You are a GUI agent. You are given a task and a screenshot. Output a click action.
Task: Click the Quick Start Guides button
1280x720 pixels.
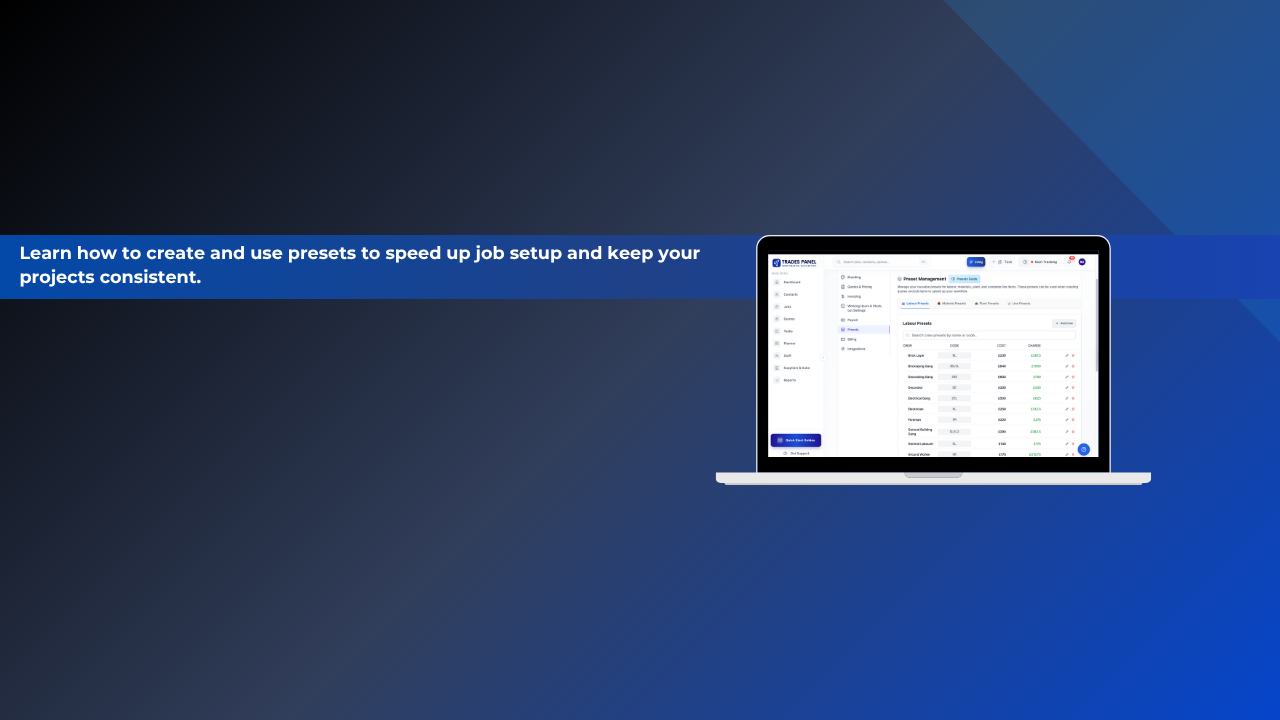pos(796,440)
